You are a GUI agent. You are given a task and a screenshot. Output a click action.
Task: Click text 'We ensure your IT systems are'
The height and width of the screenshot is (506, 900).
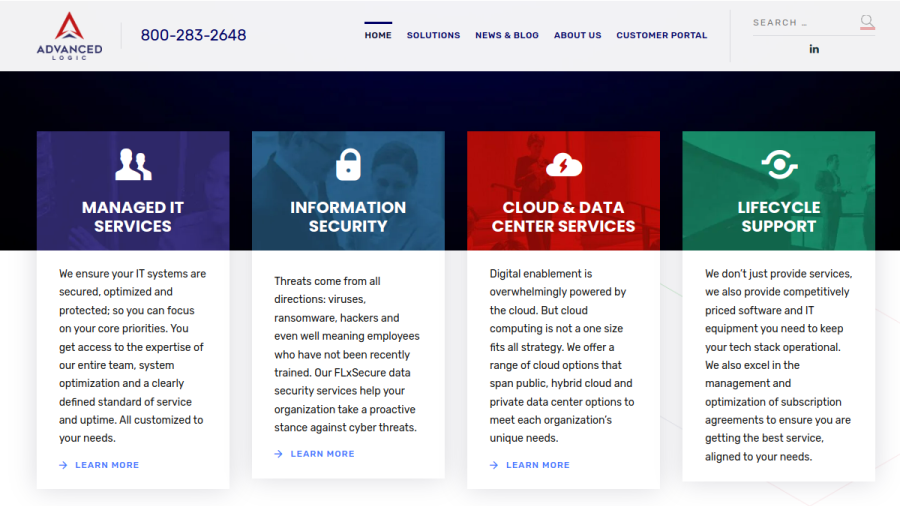[133, 274]
